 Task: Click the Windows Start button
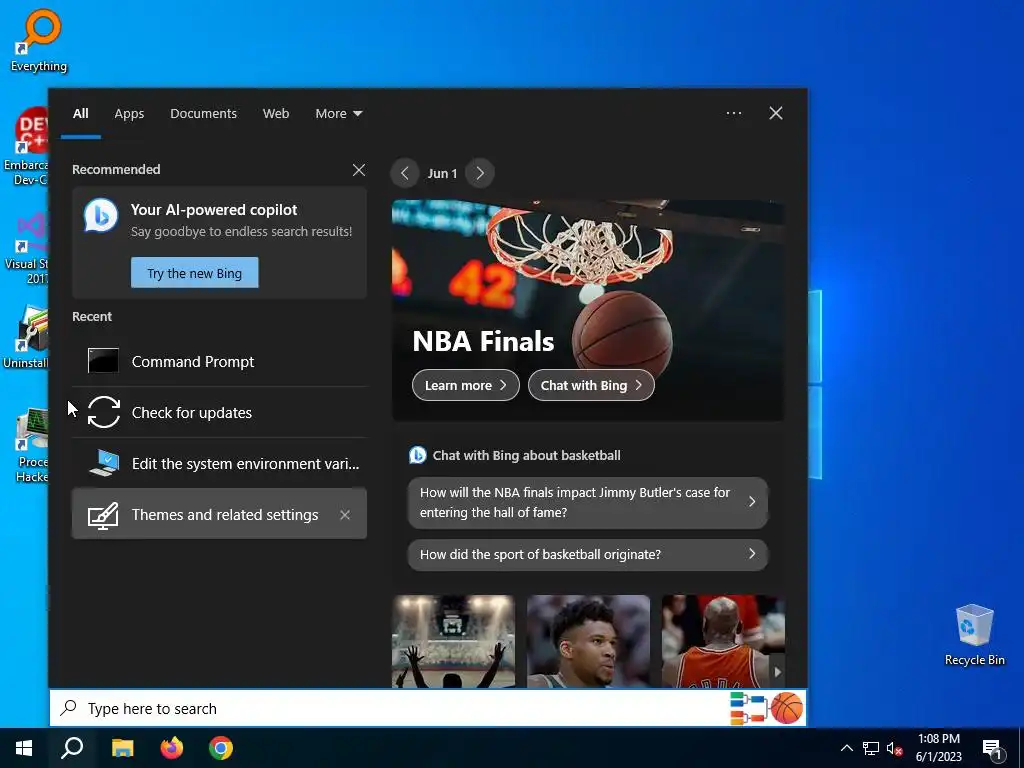[24, 748]
